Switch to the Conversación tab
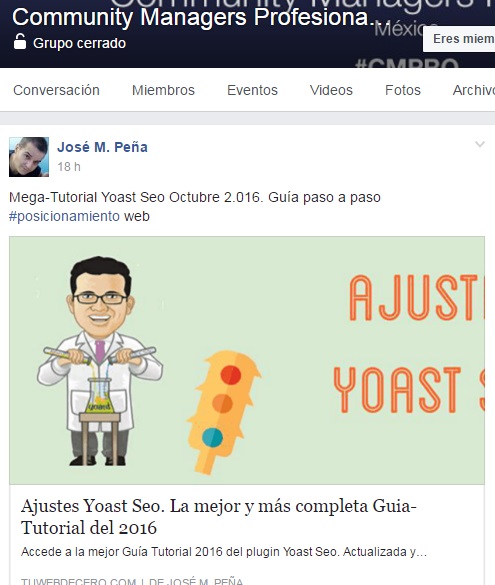The width and height of the screenshot is (495, 585). click(56, 90)
